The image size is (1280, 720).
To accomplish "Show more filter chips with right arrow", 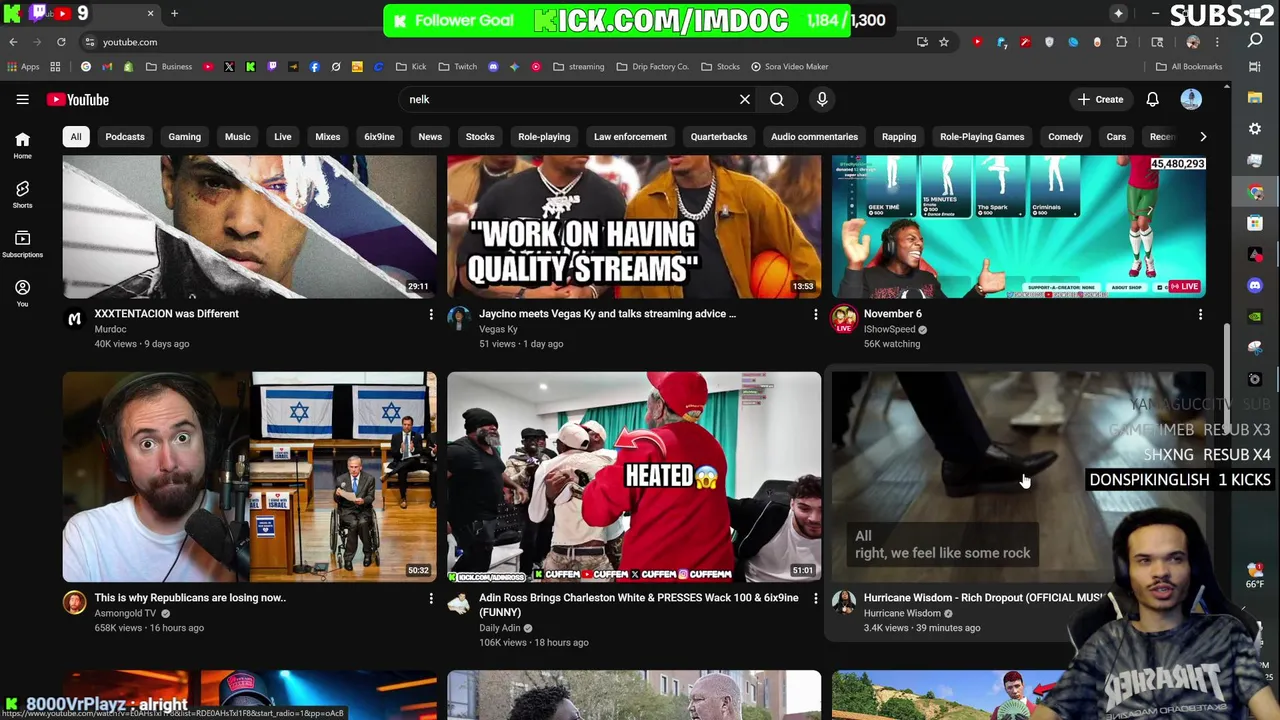I will (x=1203, y=137).
